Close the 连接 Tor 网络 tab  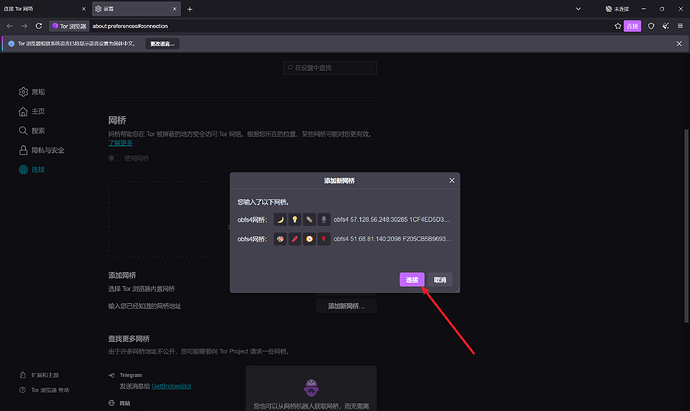pos(84,9)
